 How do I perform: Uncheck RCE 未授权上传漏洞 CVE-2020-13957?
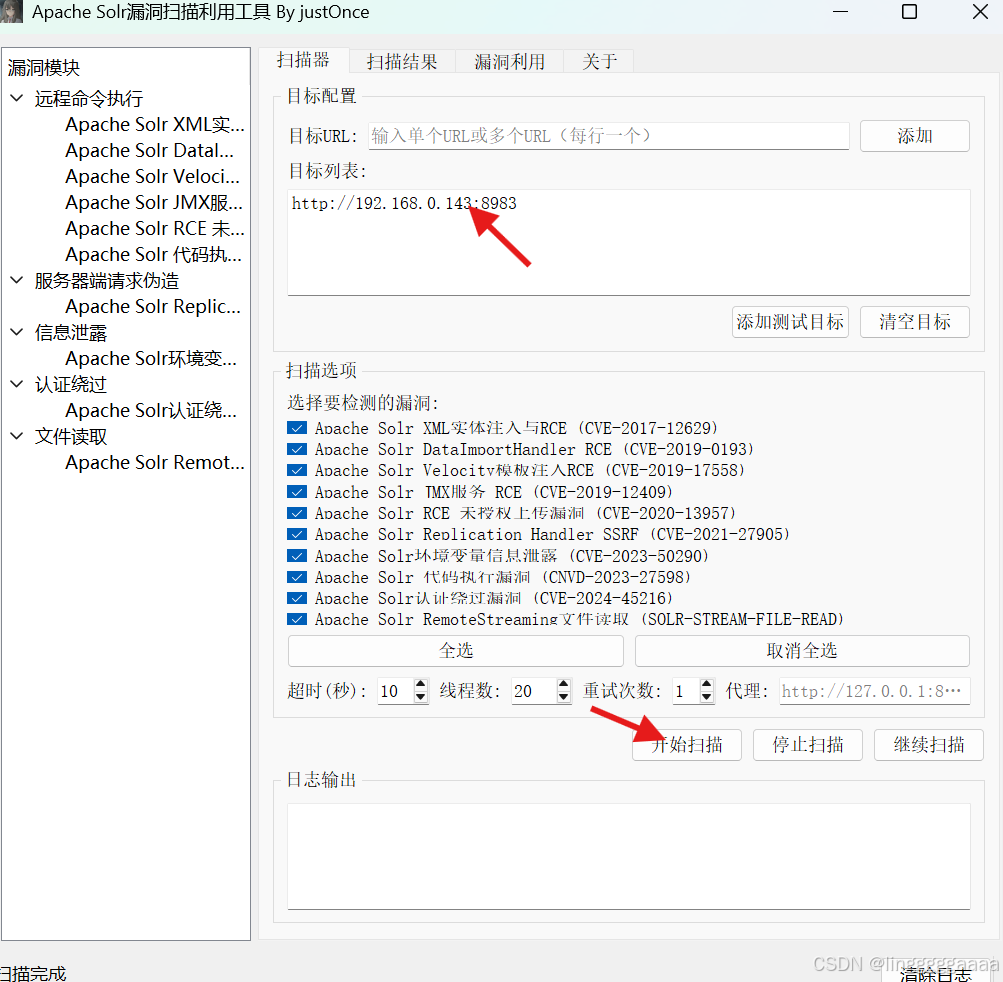point(297,513)
